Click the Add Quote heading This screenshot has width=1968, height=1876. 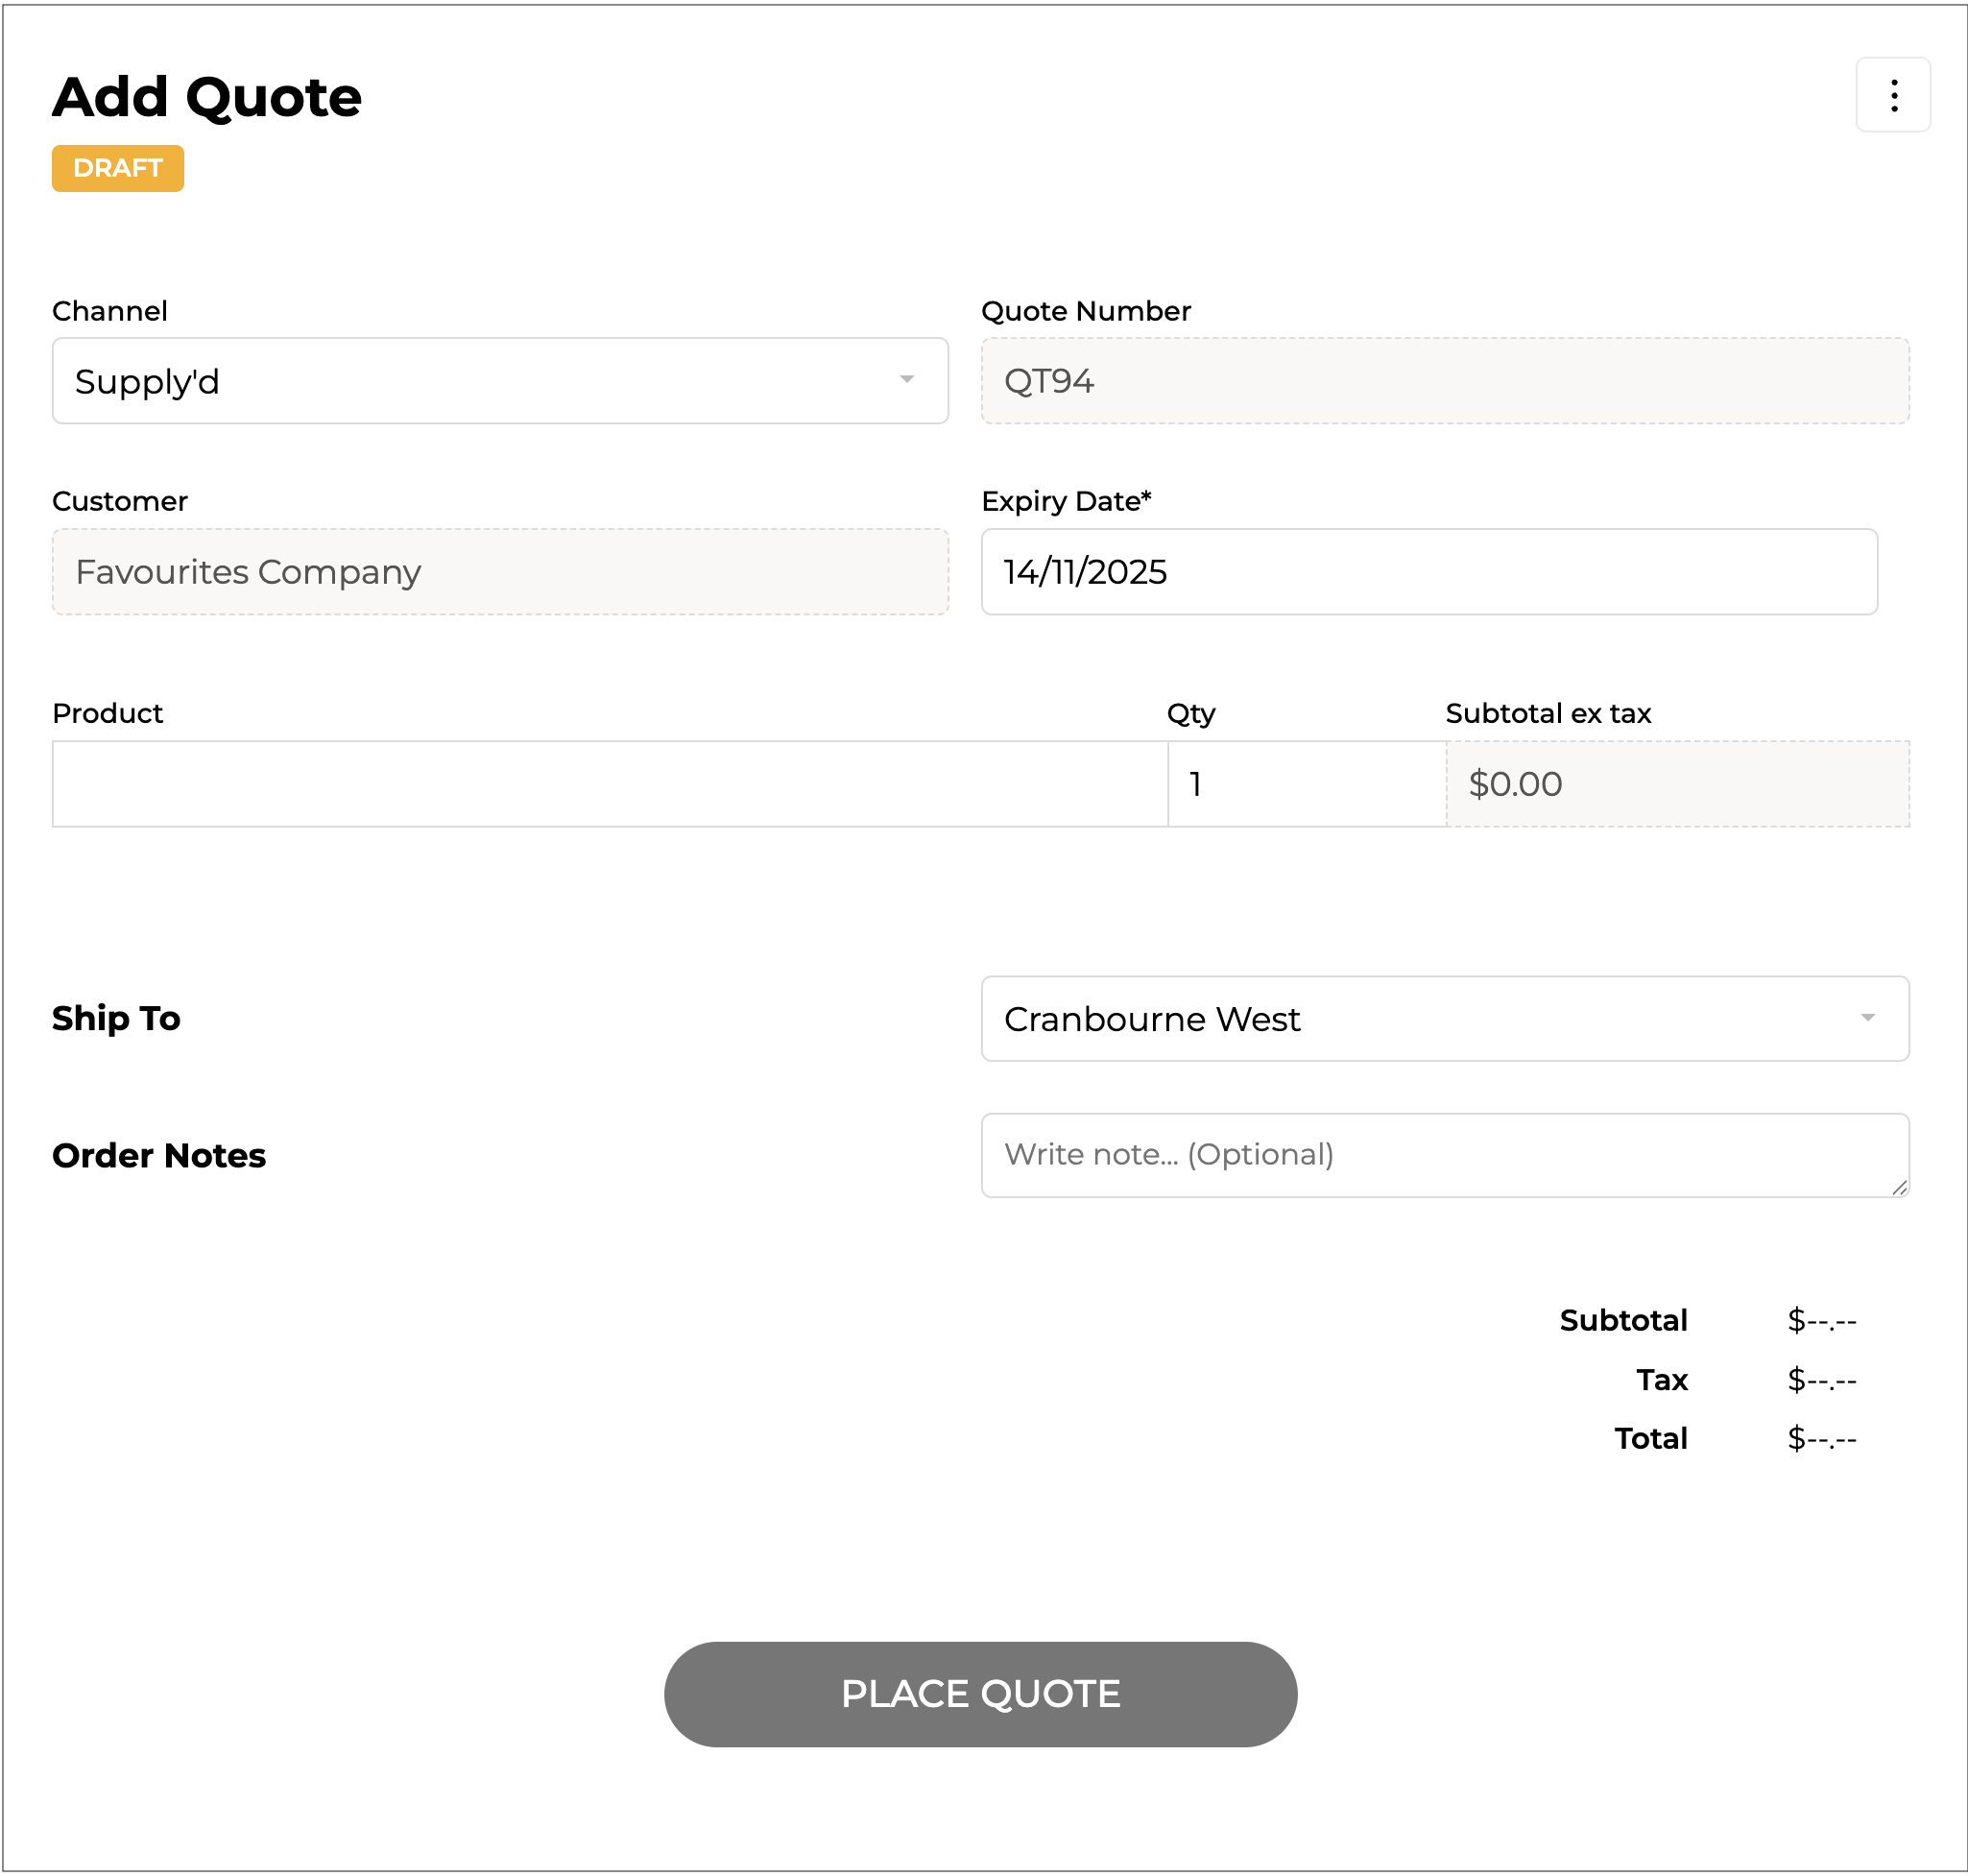[x=207, y=97]
